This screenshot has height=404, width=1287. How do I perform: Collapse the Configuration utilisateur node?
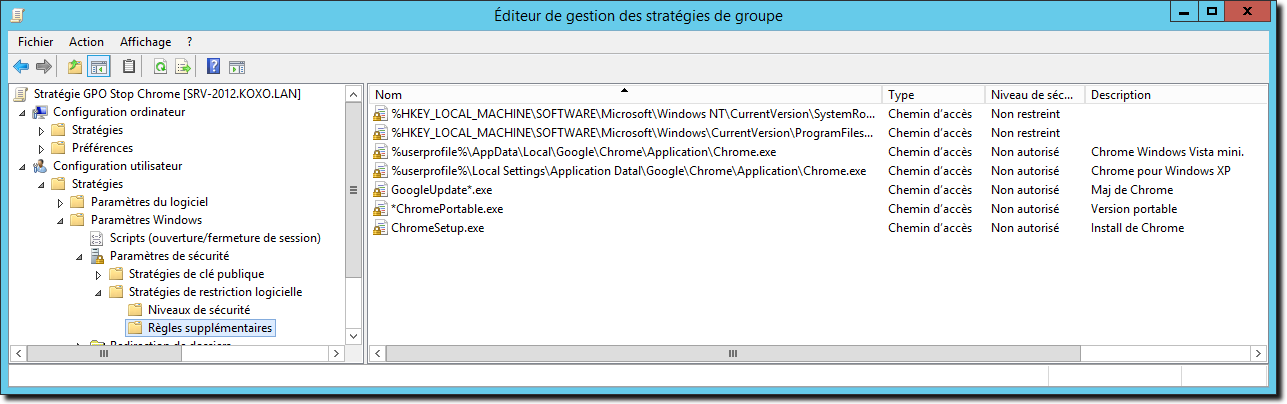[22, 167]
